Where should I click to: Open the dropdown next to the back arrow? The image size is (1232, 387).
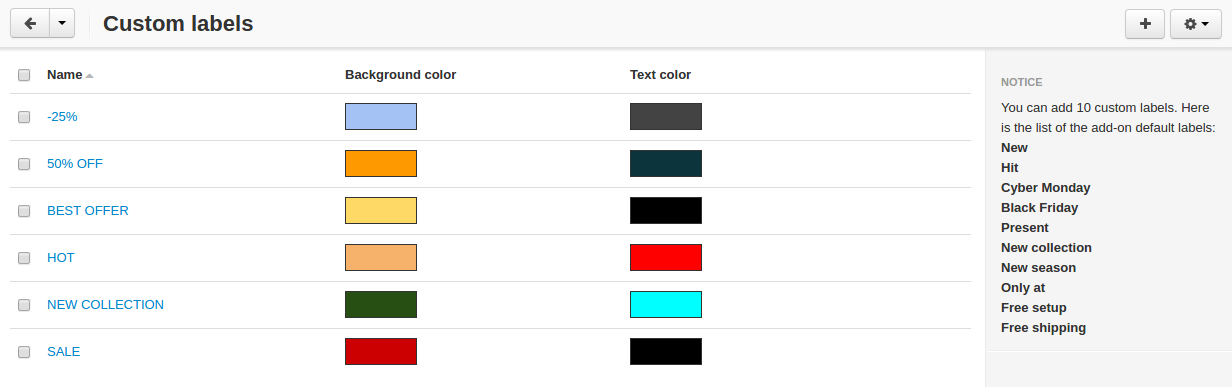(x=62, y=24)
